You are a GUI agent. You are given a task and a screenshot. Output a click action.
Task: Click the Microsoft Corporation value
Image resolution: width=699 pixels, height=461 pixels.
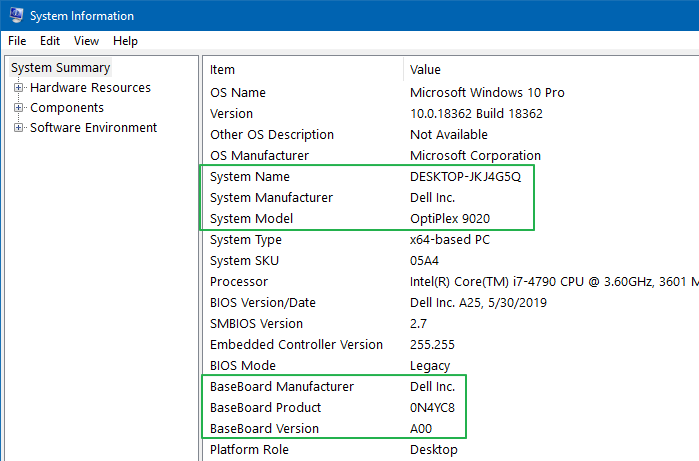475,156
